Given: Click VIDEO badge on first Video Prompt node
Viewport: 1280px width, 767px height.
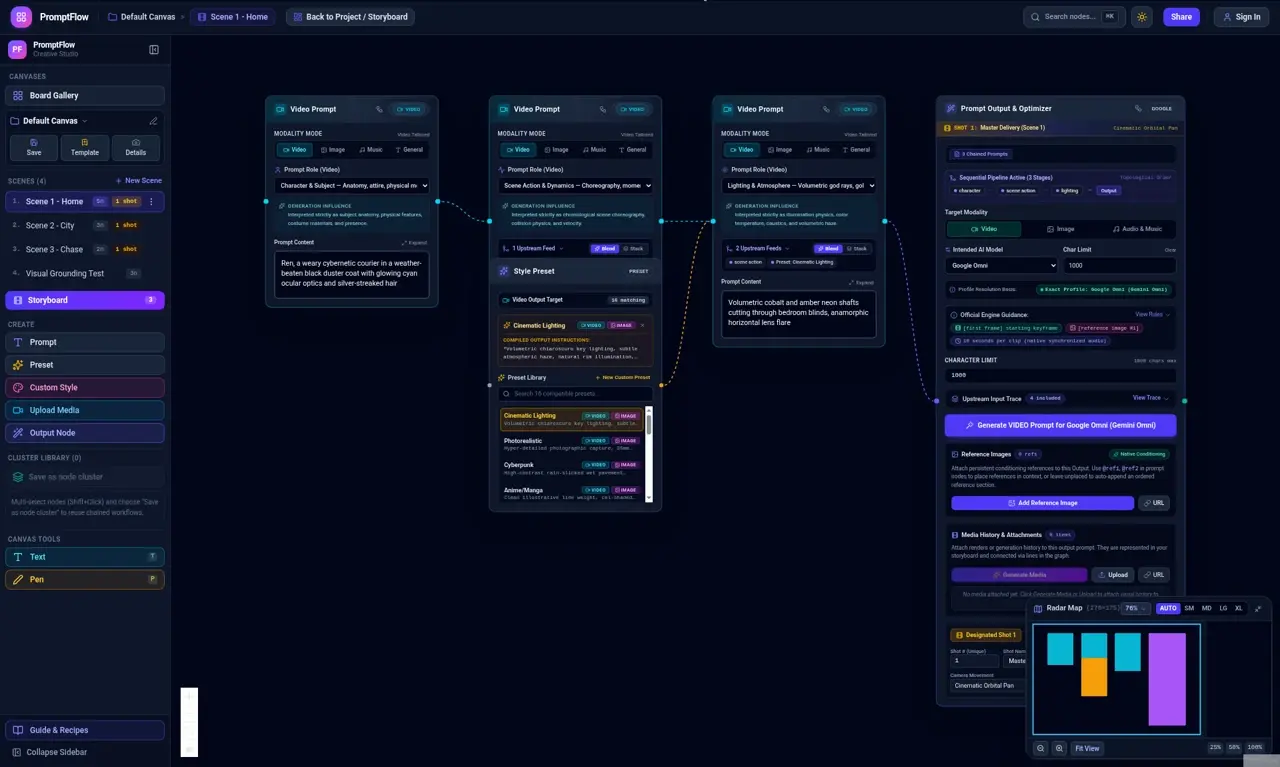Looking at the screenshot, I should [x=409, y=109].
